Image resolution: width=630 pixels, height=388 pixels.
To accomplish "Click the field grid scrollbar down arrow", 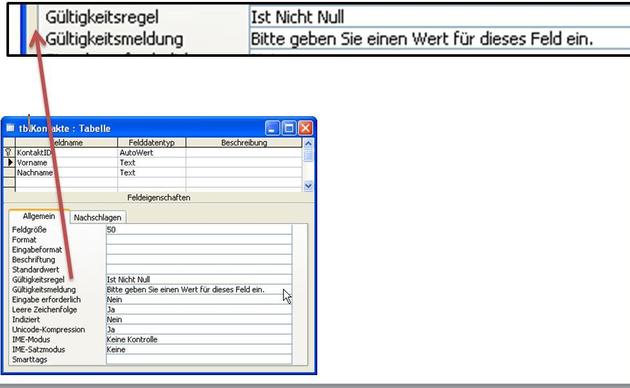I will click(308, 186).
